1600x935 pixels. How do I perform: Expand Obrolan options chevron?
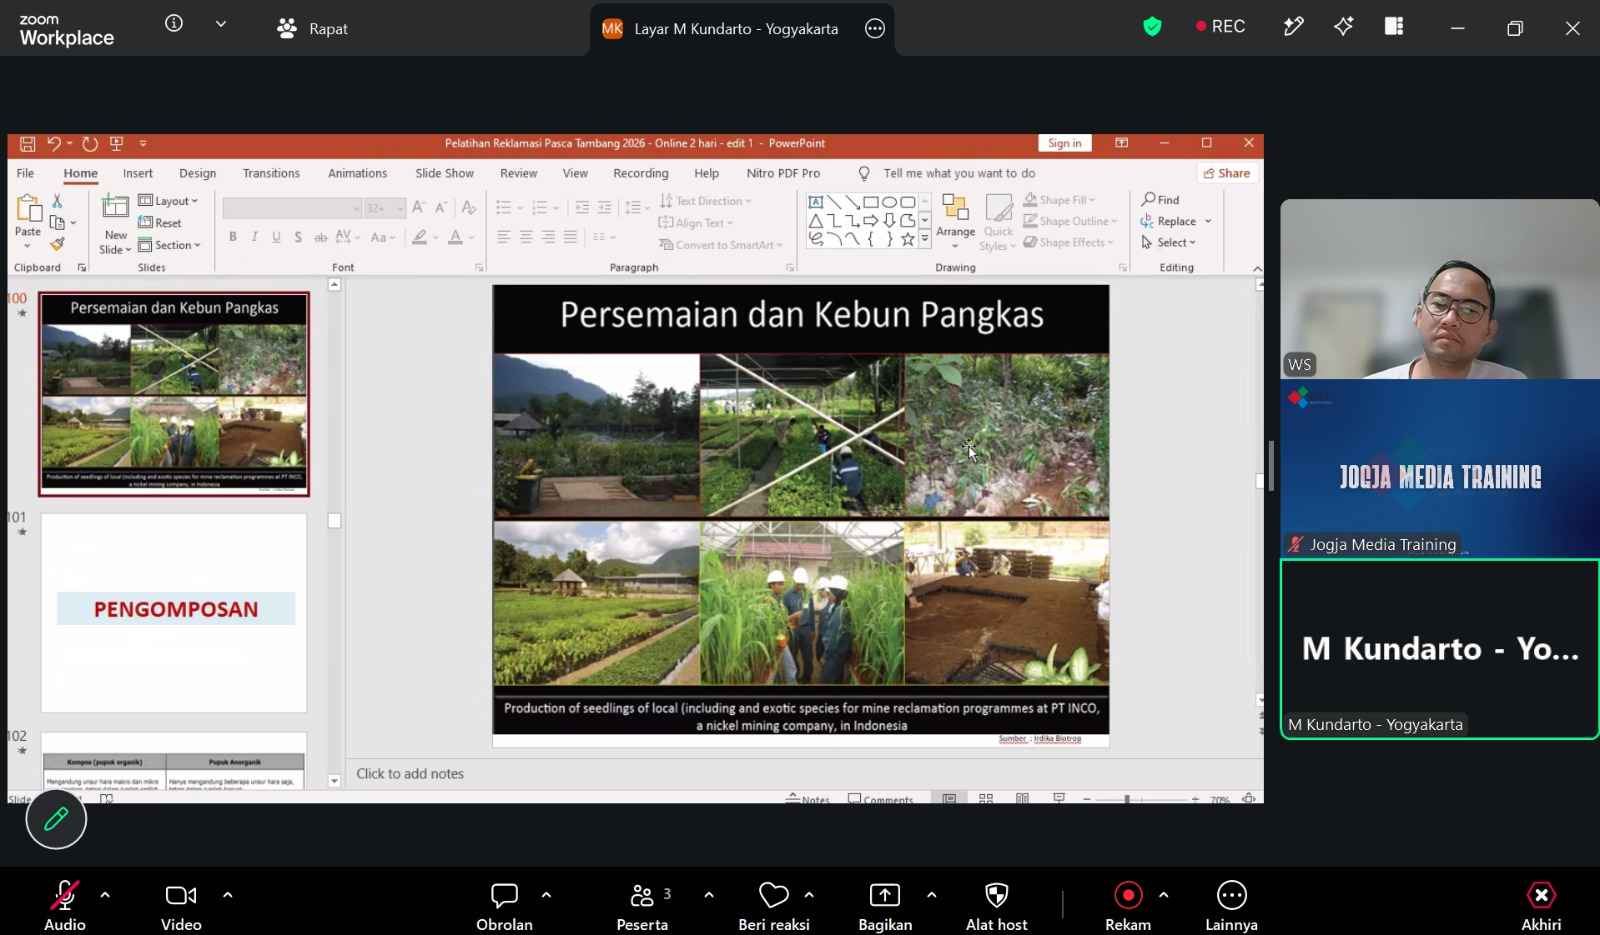click(546, 895)
